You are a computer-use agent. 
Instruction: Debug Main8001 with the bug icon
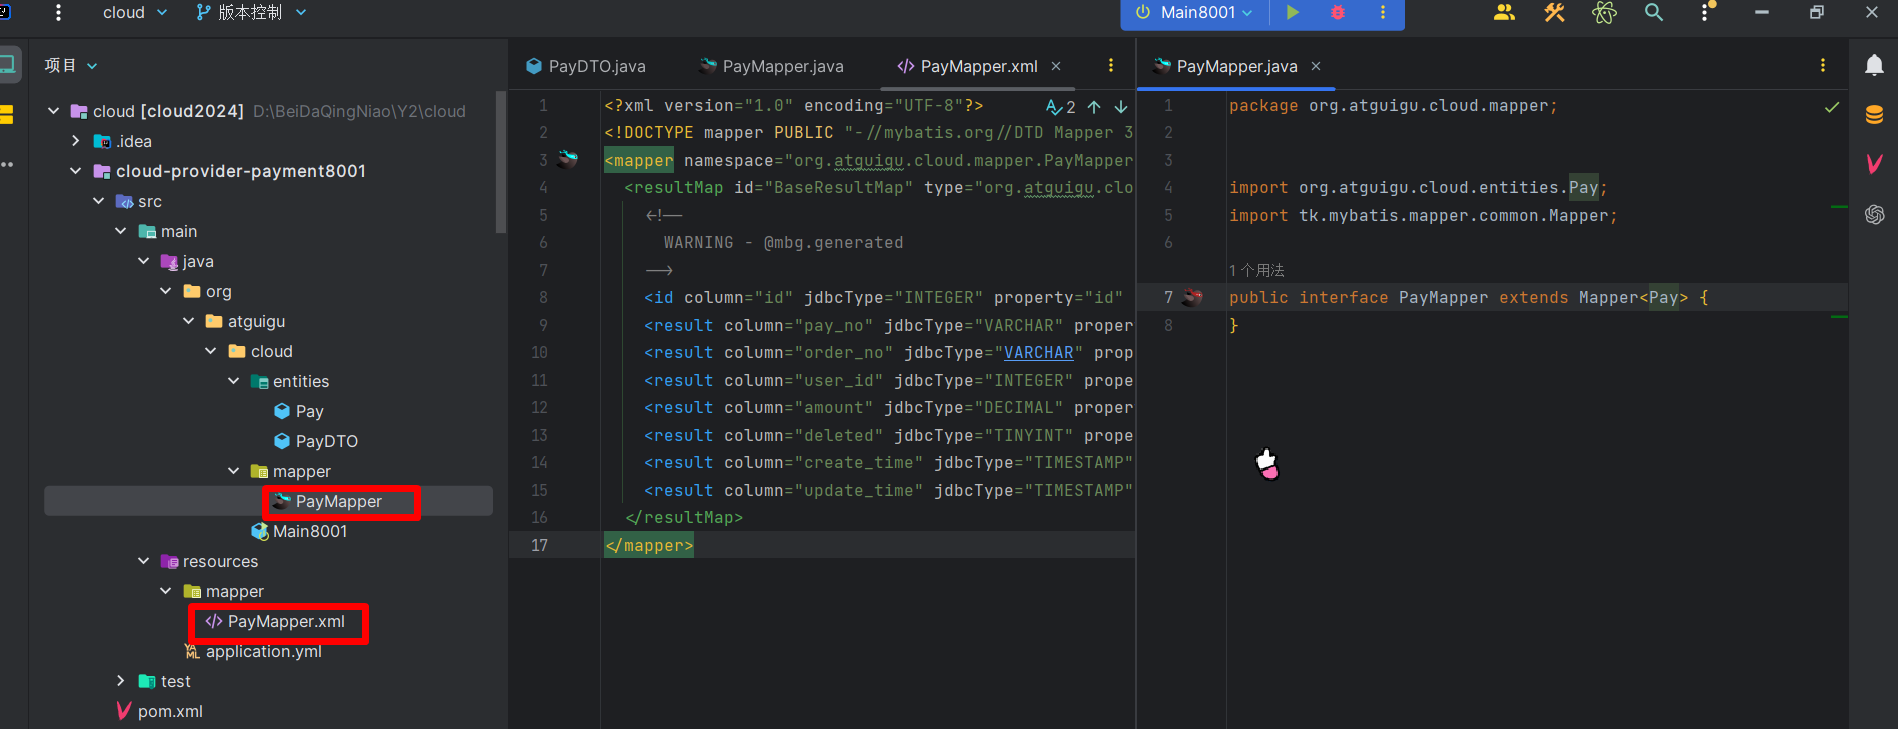coord(1338,12)
